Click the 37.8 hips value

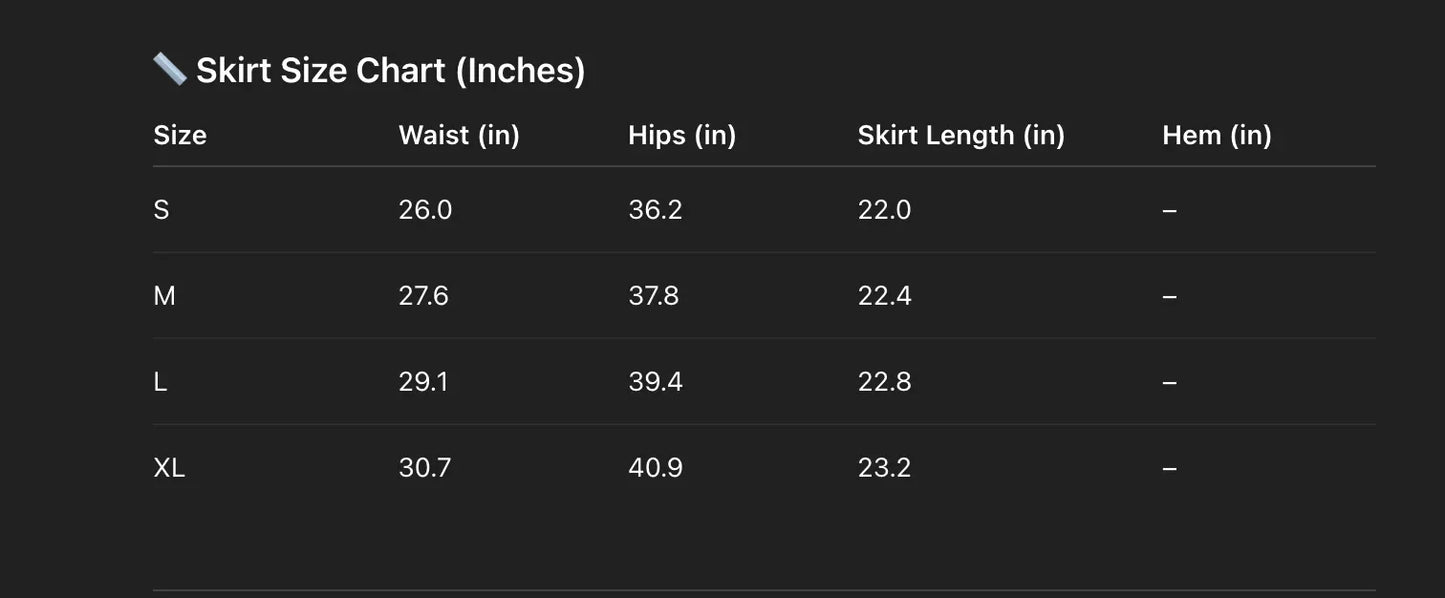pos(654,296)
